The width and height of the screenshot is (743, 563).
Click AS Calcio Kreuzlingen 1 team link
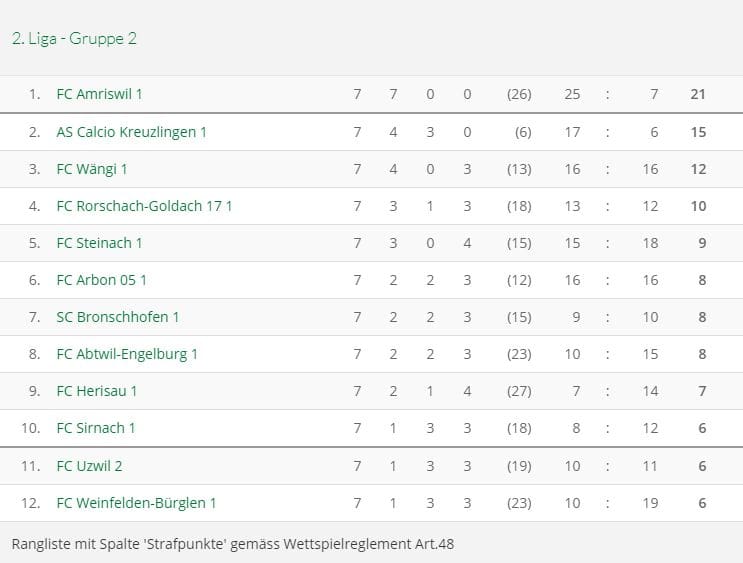point(131,132)
